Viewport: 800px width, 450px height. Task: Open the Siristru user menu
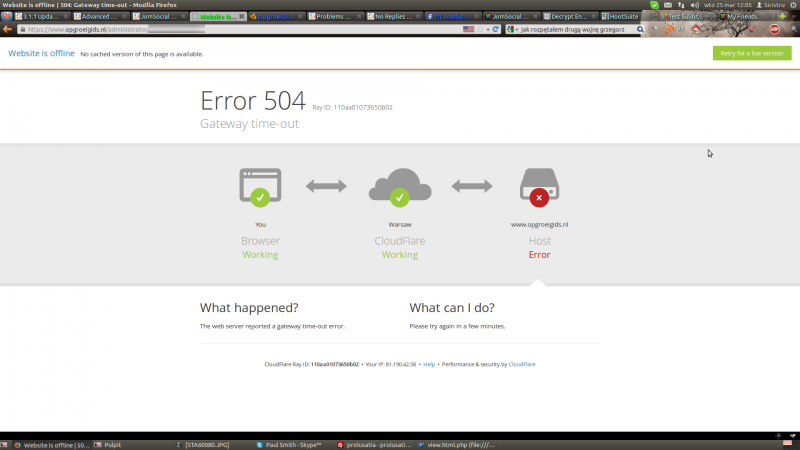pos(770,5)
